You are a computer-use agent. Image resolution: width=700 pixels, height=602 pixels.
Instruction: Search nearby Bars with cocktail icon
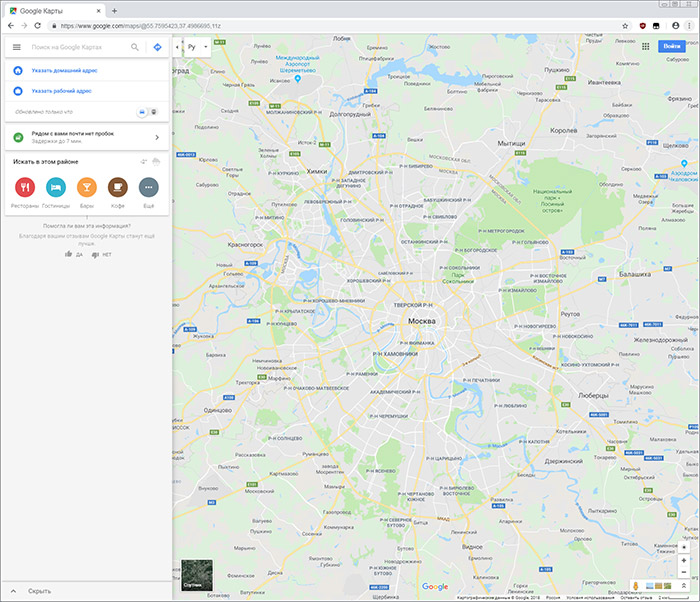(87, 187)
